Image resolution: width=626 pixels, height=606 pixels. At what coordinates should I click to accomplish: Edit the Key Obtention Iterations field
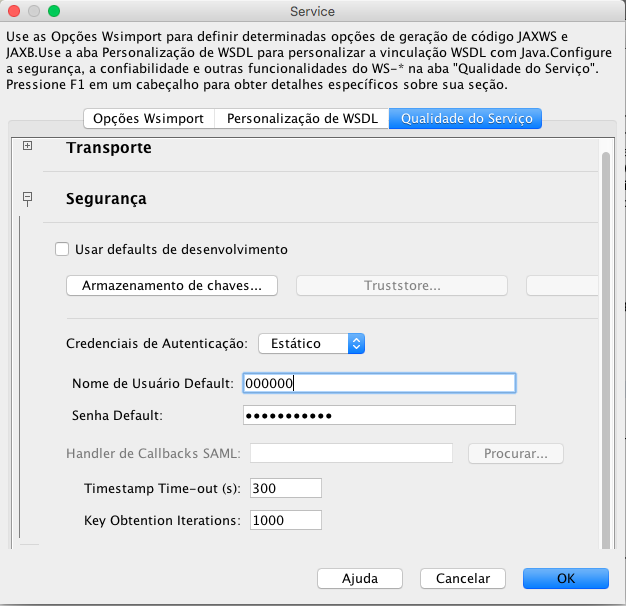tap(286, 520)
